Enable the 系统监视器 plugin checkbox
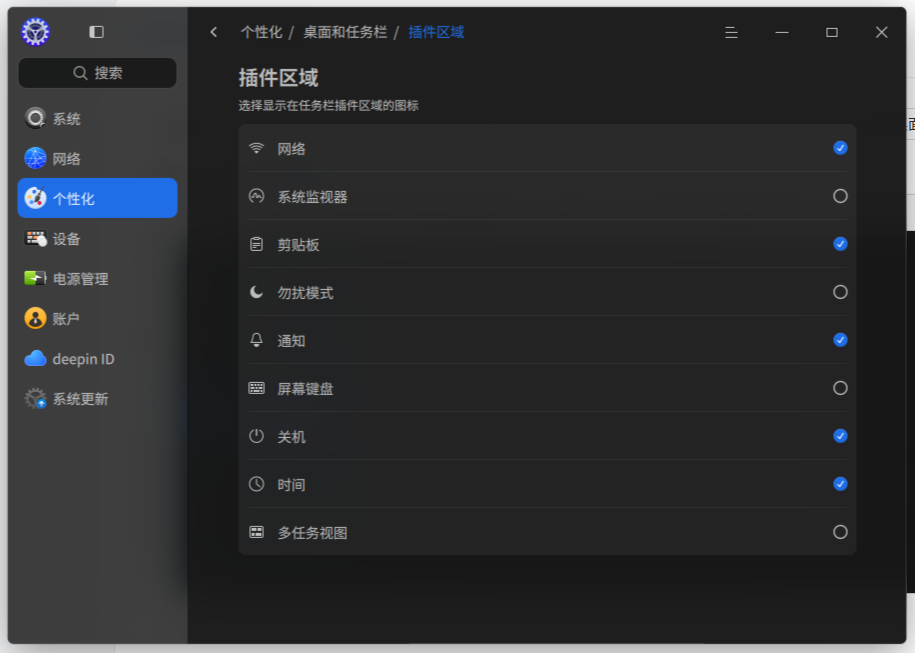 coord(840,196)
